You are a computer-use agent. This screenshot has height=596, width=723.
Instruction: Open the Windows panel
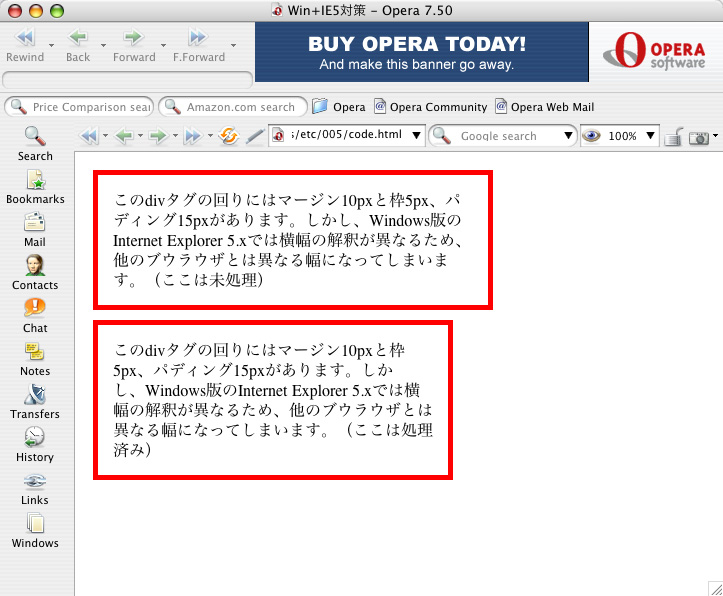click(35, 530)
